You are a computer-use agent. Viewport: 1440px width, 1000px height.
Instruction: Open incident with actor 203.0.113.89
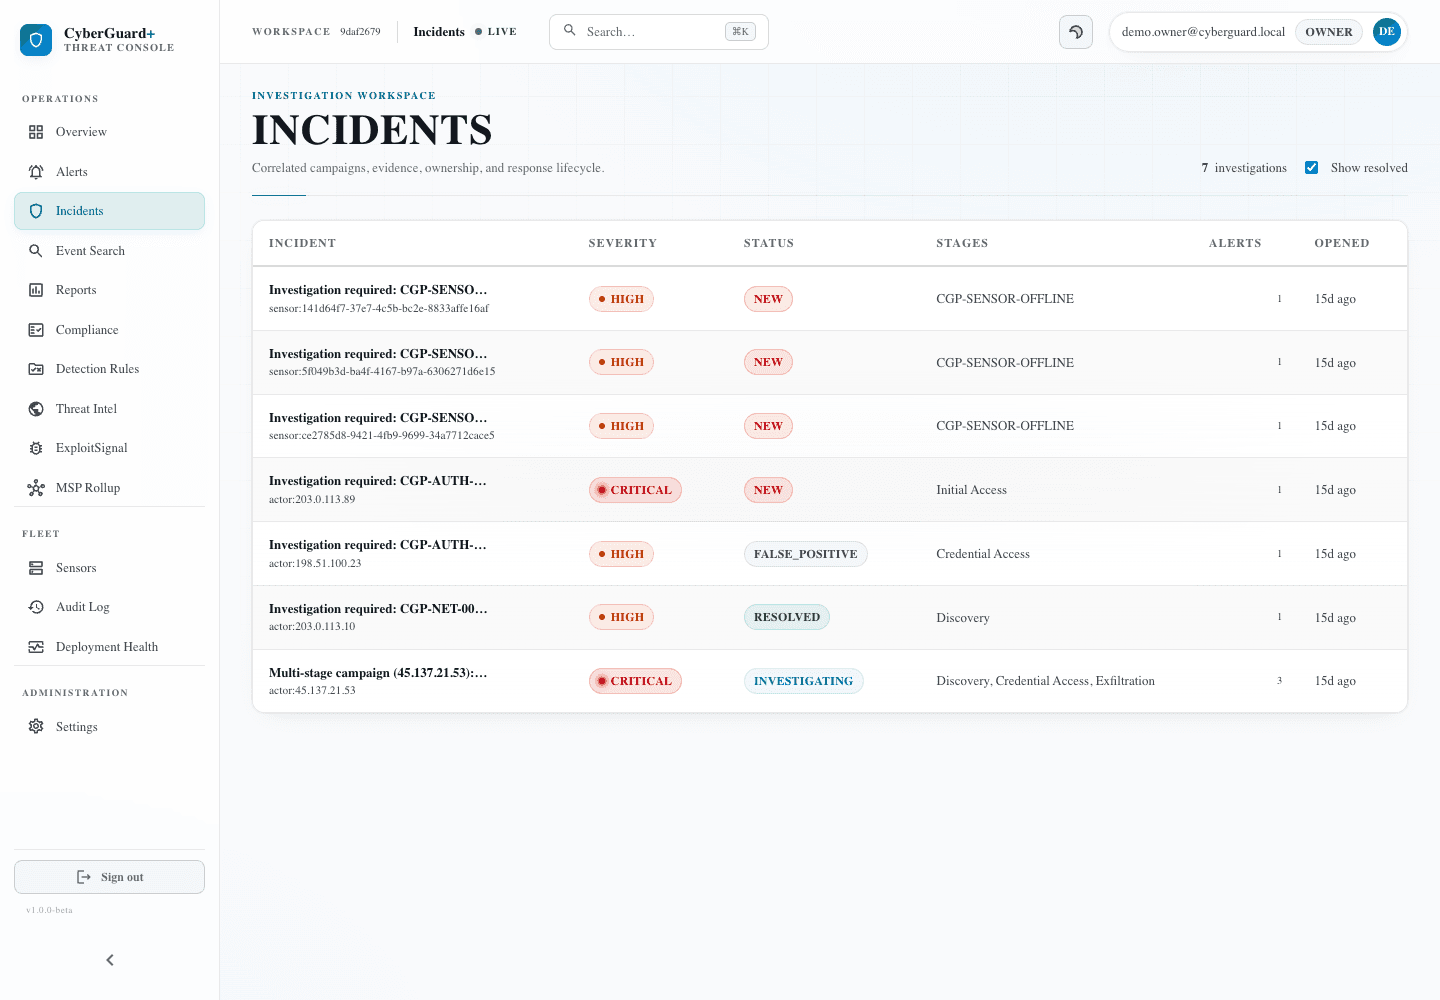click(830, 490)
